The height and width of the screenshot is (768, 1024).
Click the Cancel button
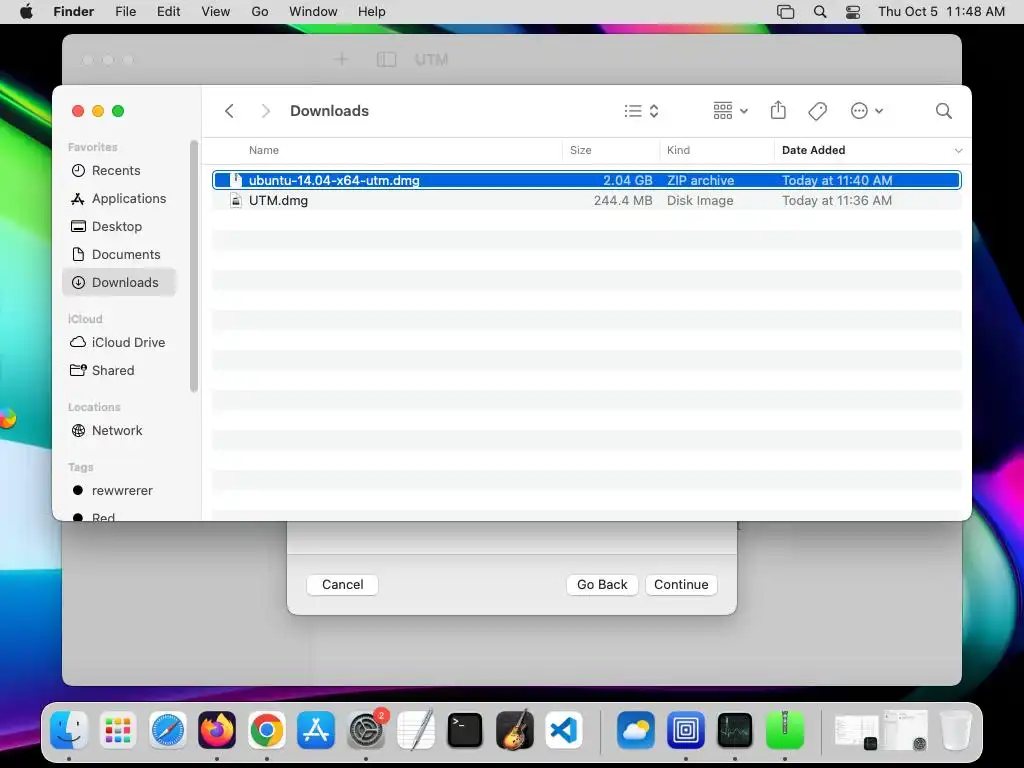342,584
